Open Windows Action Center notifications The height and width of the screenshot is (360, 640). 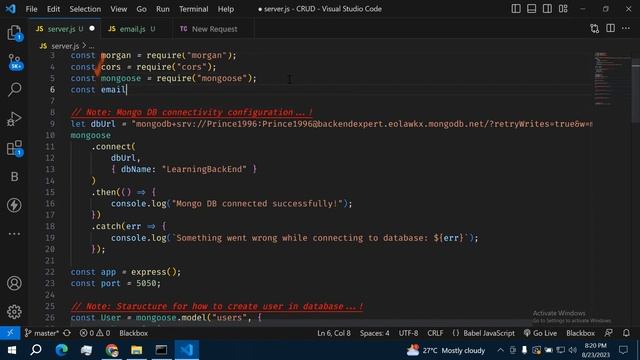(623, 350)
